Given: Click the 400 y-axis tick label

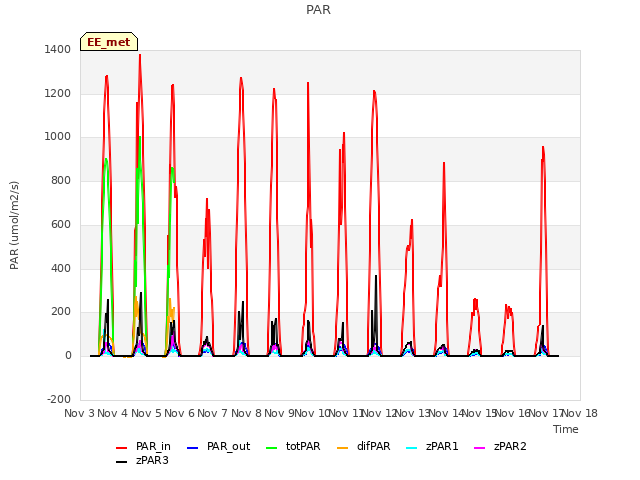Looking at the screenshot, I should pos(61,268).
